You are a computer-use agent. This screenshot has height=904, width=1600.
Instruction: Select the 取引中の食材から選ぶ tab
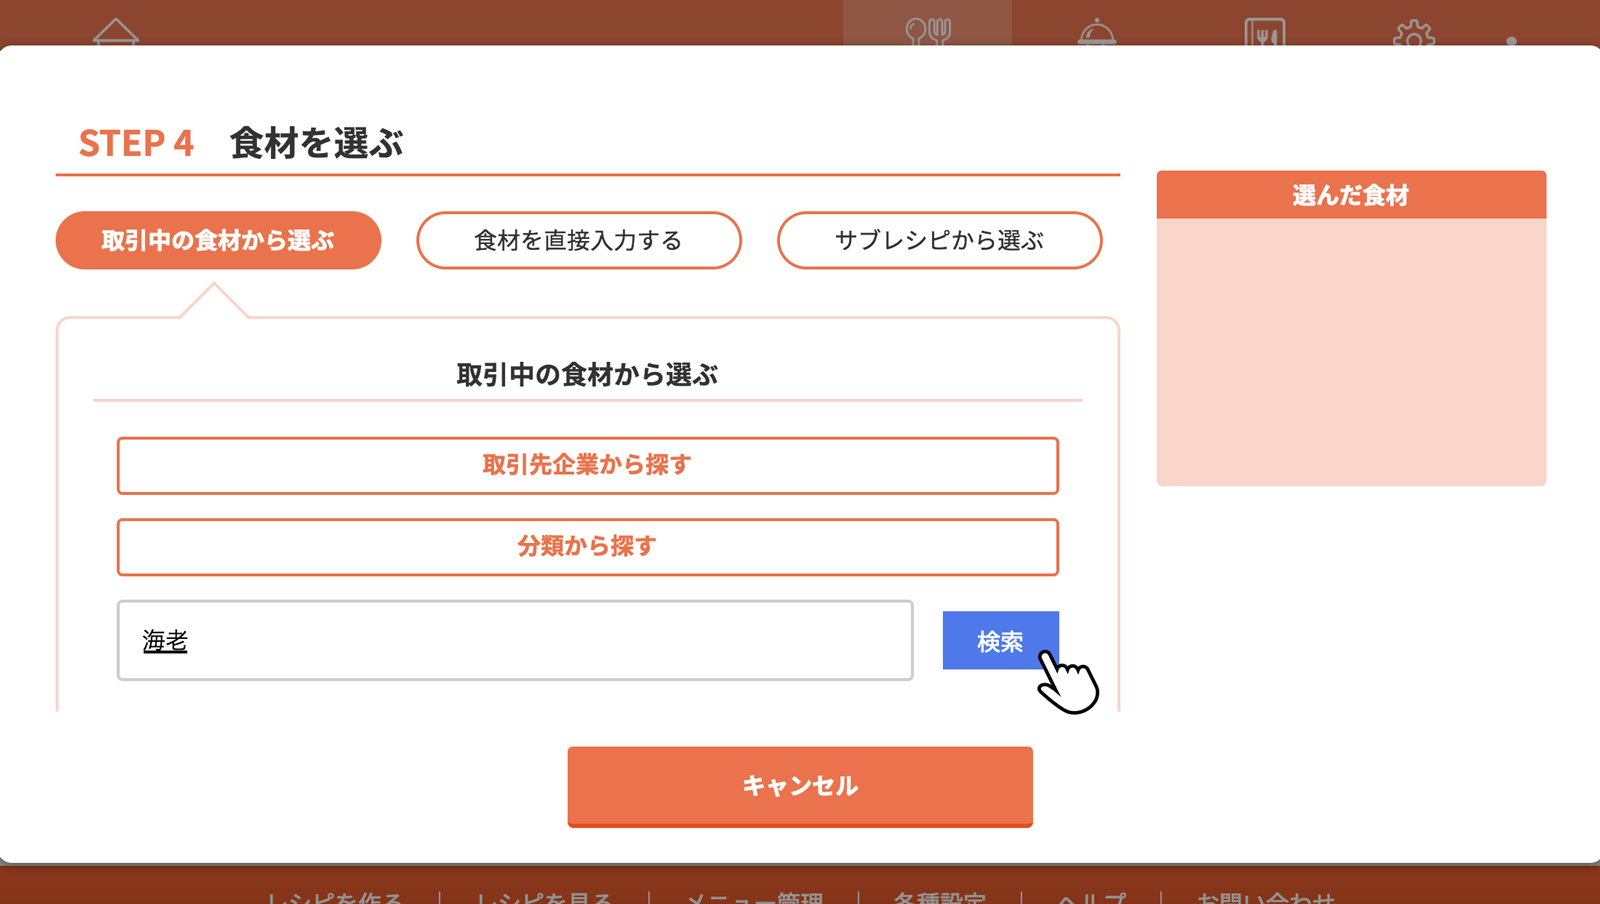click(x=218, y=240)
